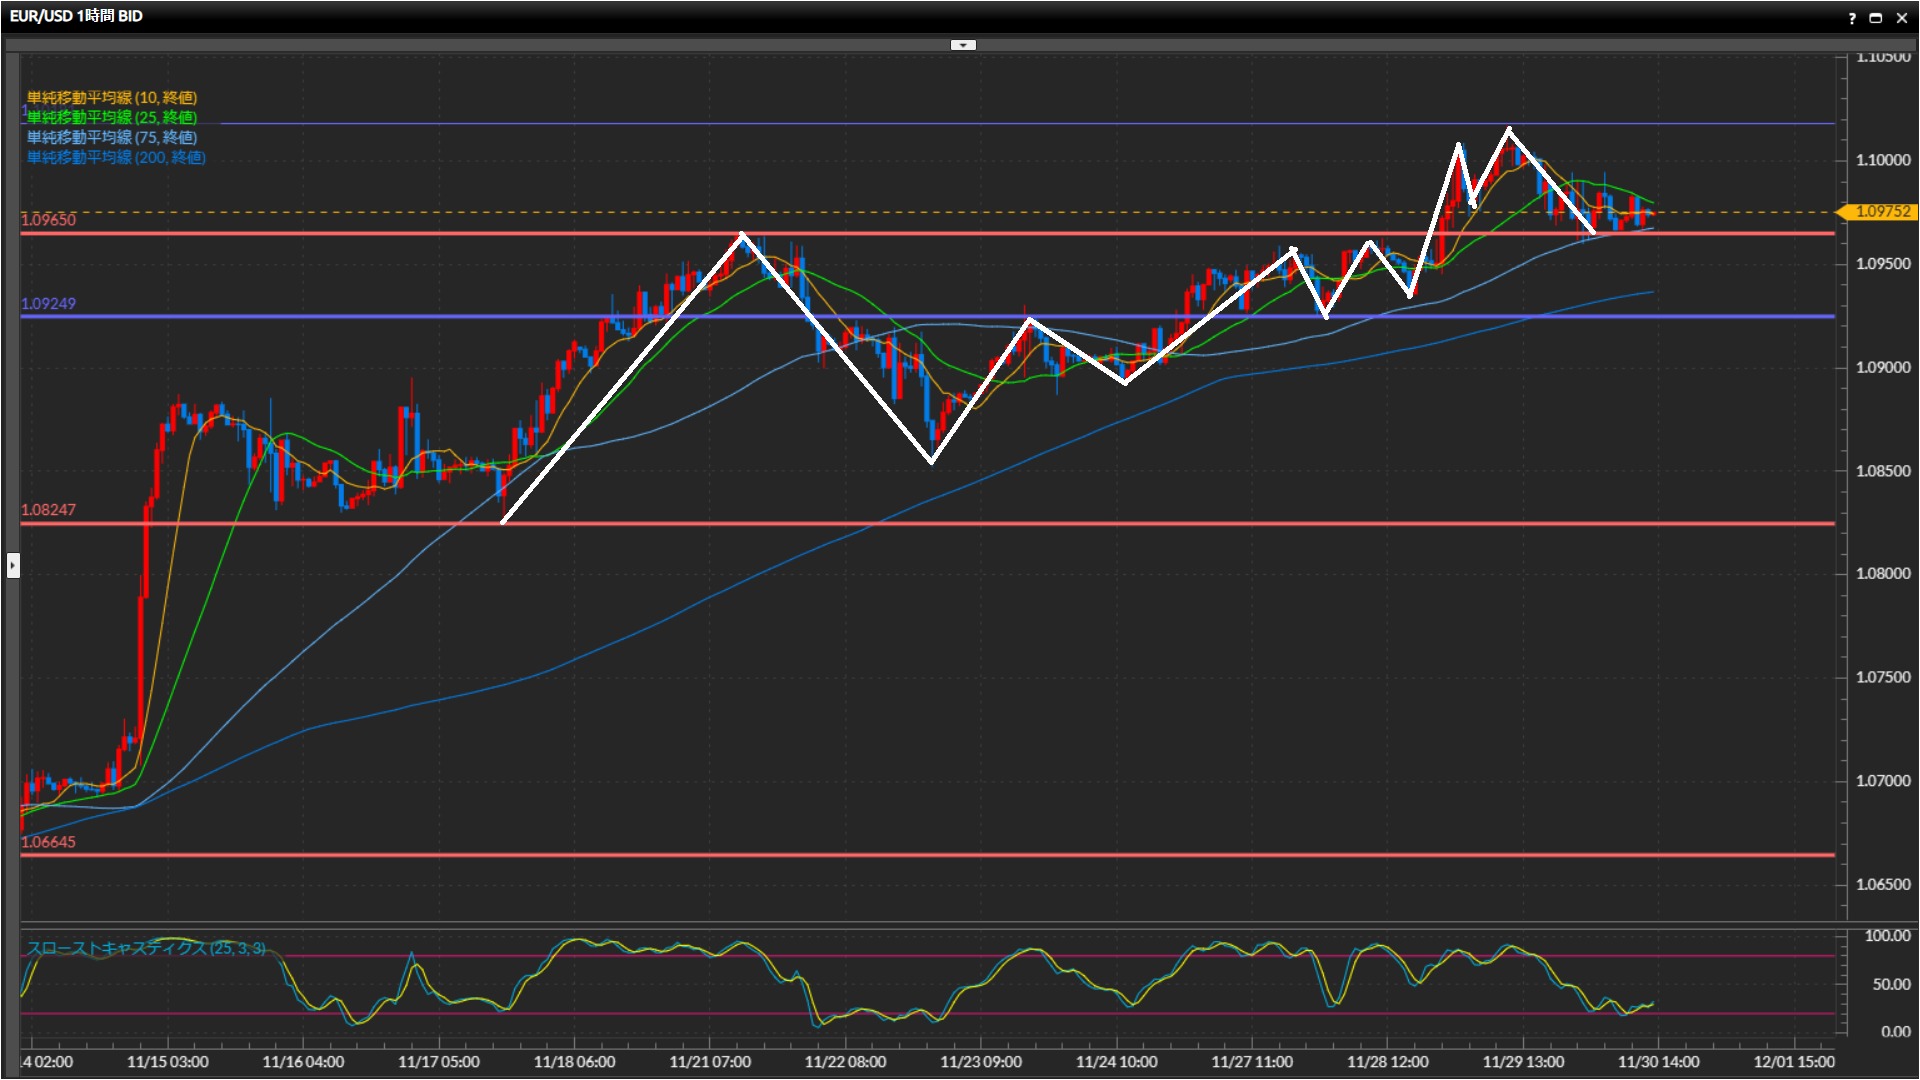The height and width of the screenshot is (1080, 1920).
Task: Select the 75-period moving average label
Action: click(x=111, y=137)
